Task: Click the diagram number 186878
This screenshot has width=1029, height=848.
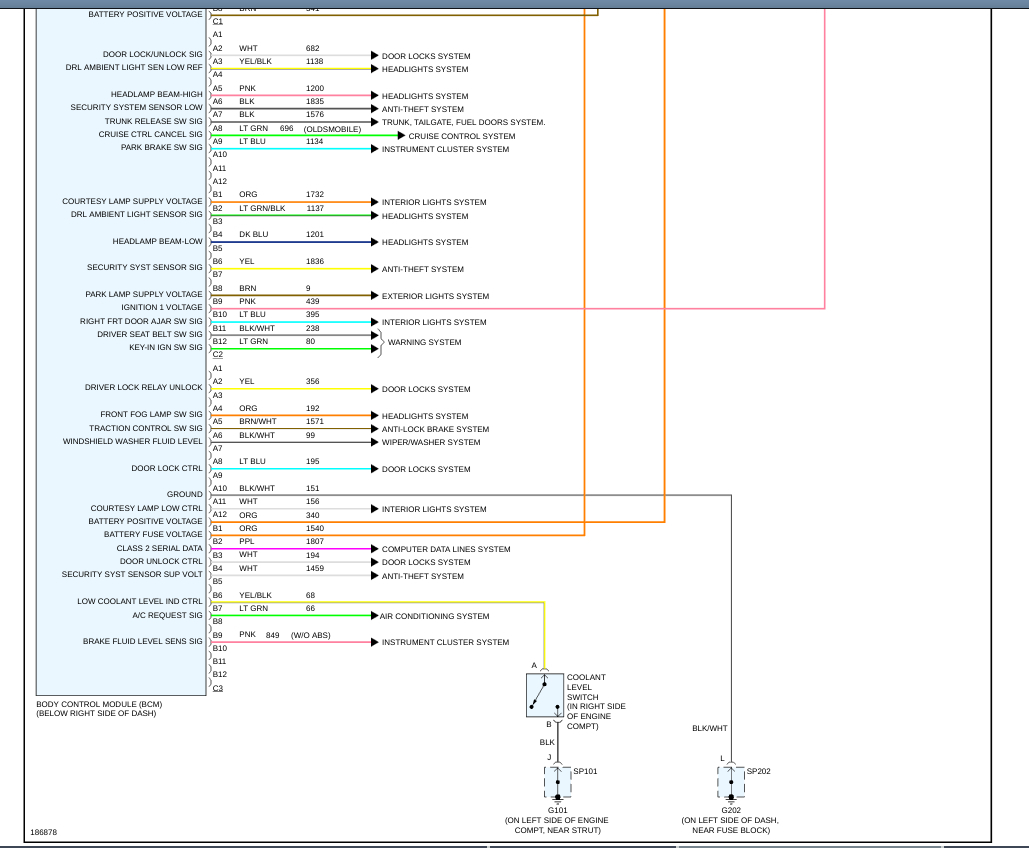Action: (x=44, y=832)
